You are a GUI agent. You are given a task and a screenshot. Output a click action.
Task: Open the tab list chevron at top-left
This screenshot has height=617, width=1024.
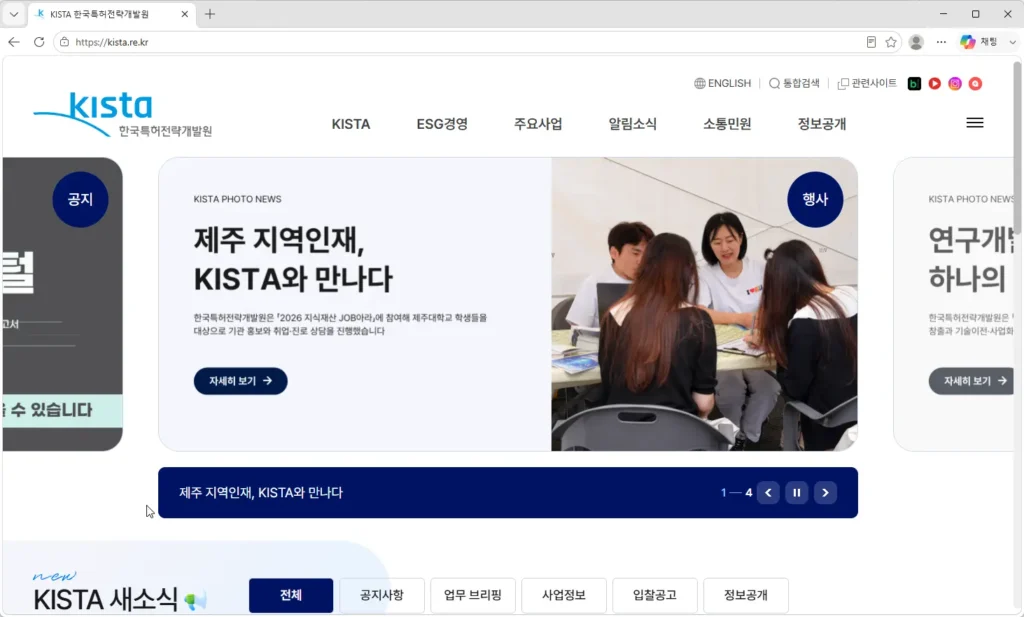click(x=14, y=14)
